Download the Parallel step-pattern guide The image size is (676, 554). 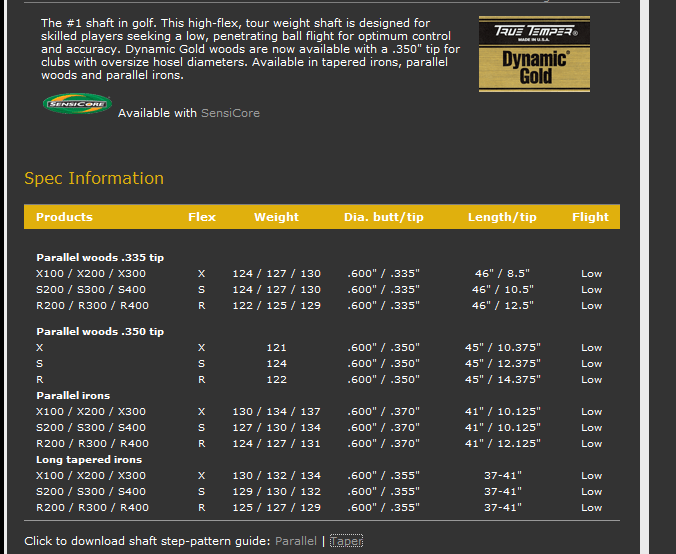click(x=296, y=541)
